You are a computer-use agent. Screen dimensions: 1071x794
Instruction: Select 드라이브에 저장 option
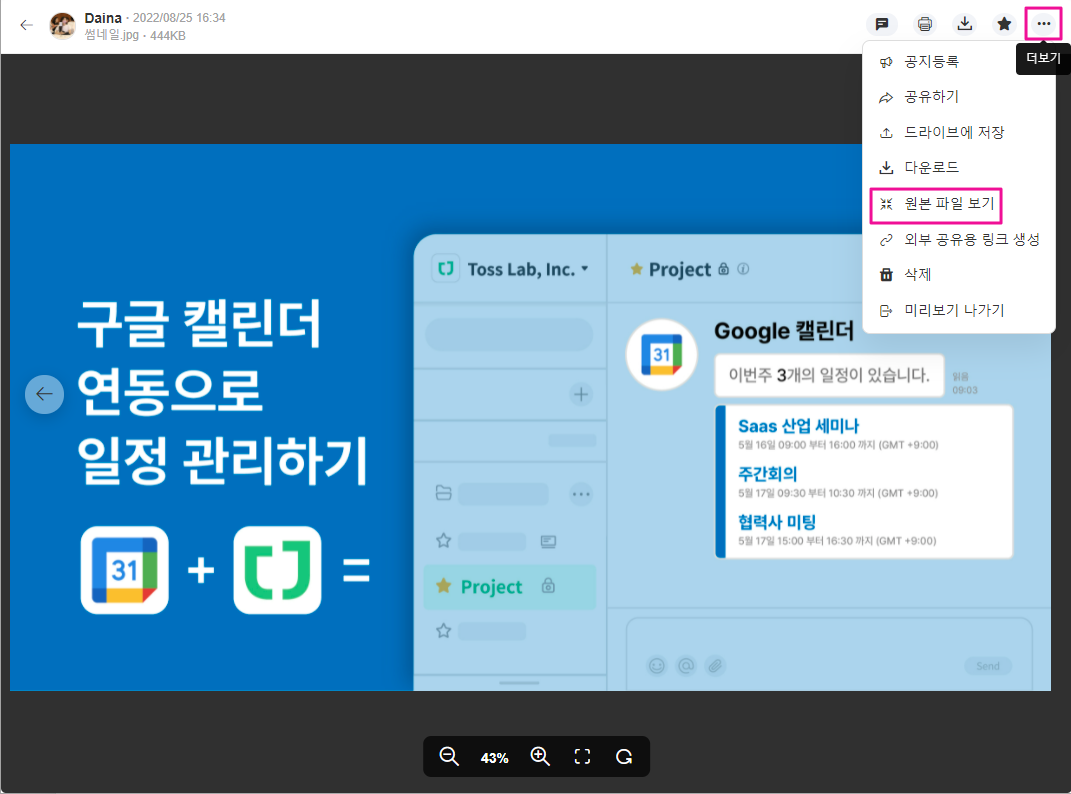click(x=959, y=133)
